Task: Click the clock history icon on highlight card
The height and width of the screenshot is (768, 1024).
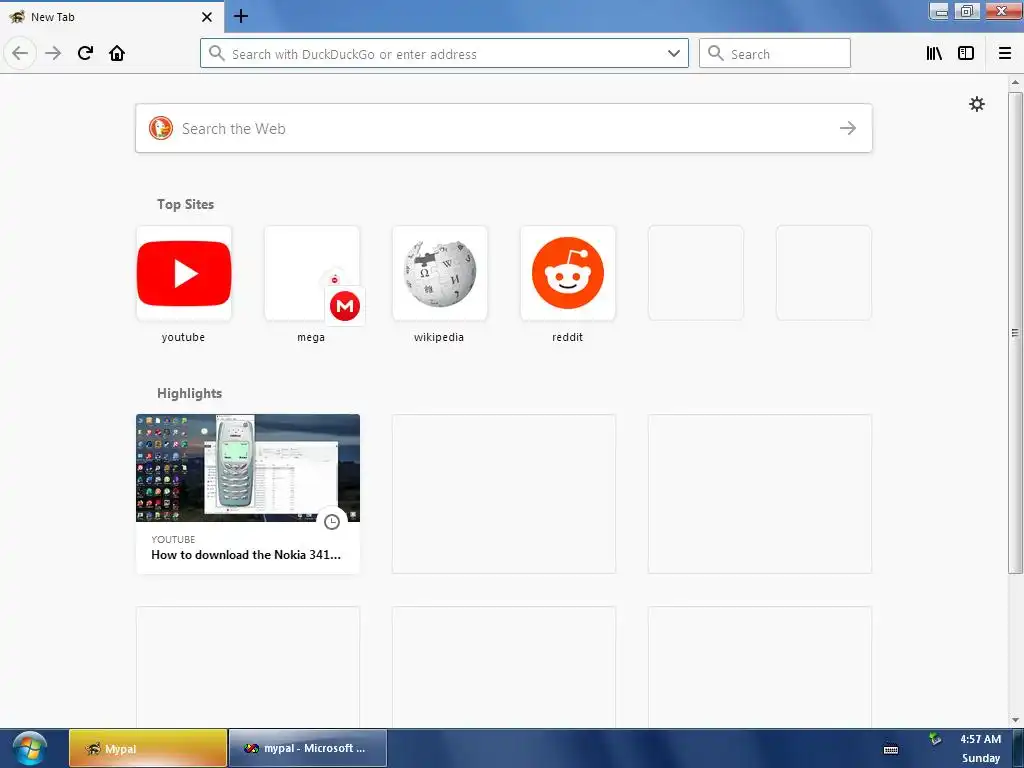Action: (x=332, y=521)
